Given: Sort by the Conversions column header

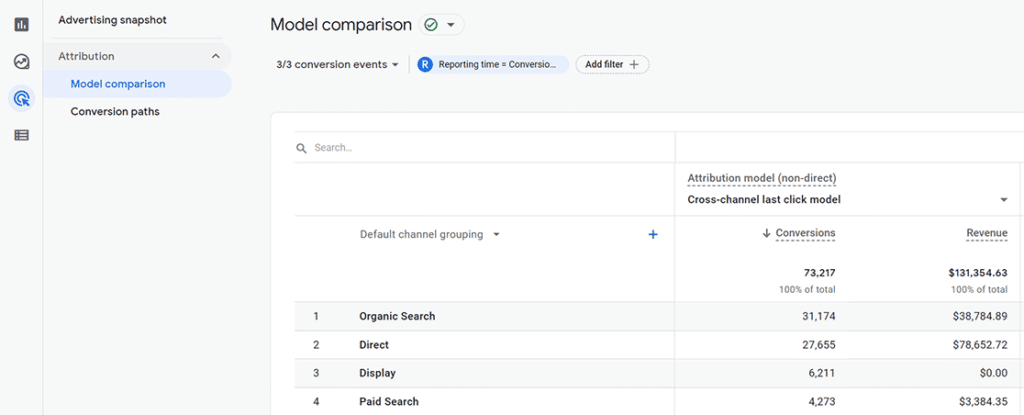Looking at the screenshot, I should [805, 233].
